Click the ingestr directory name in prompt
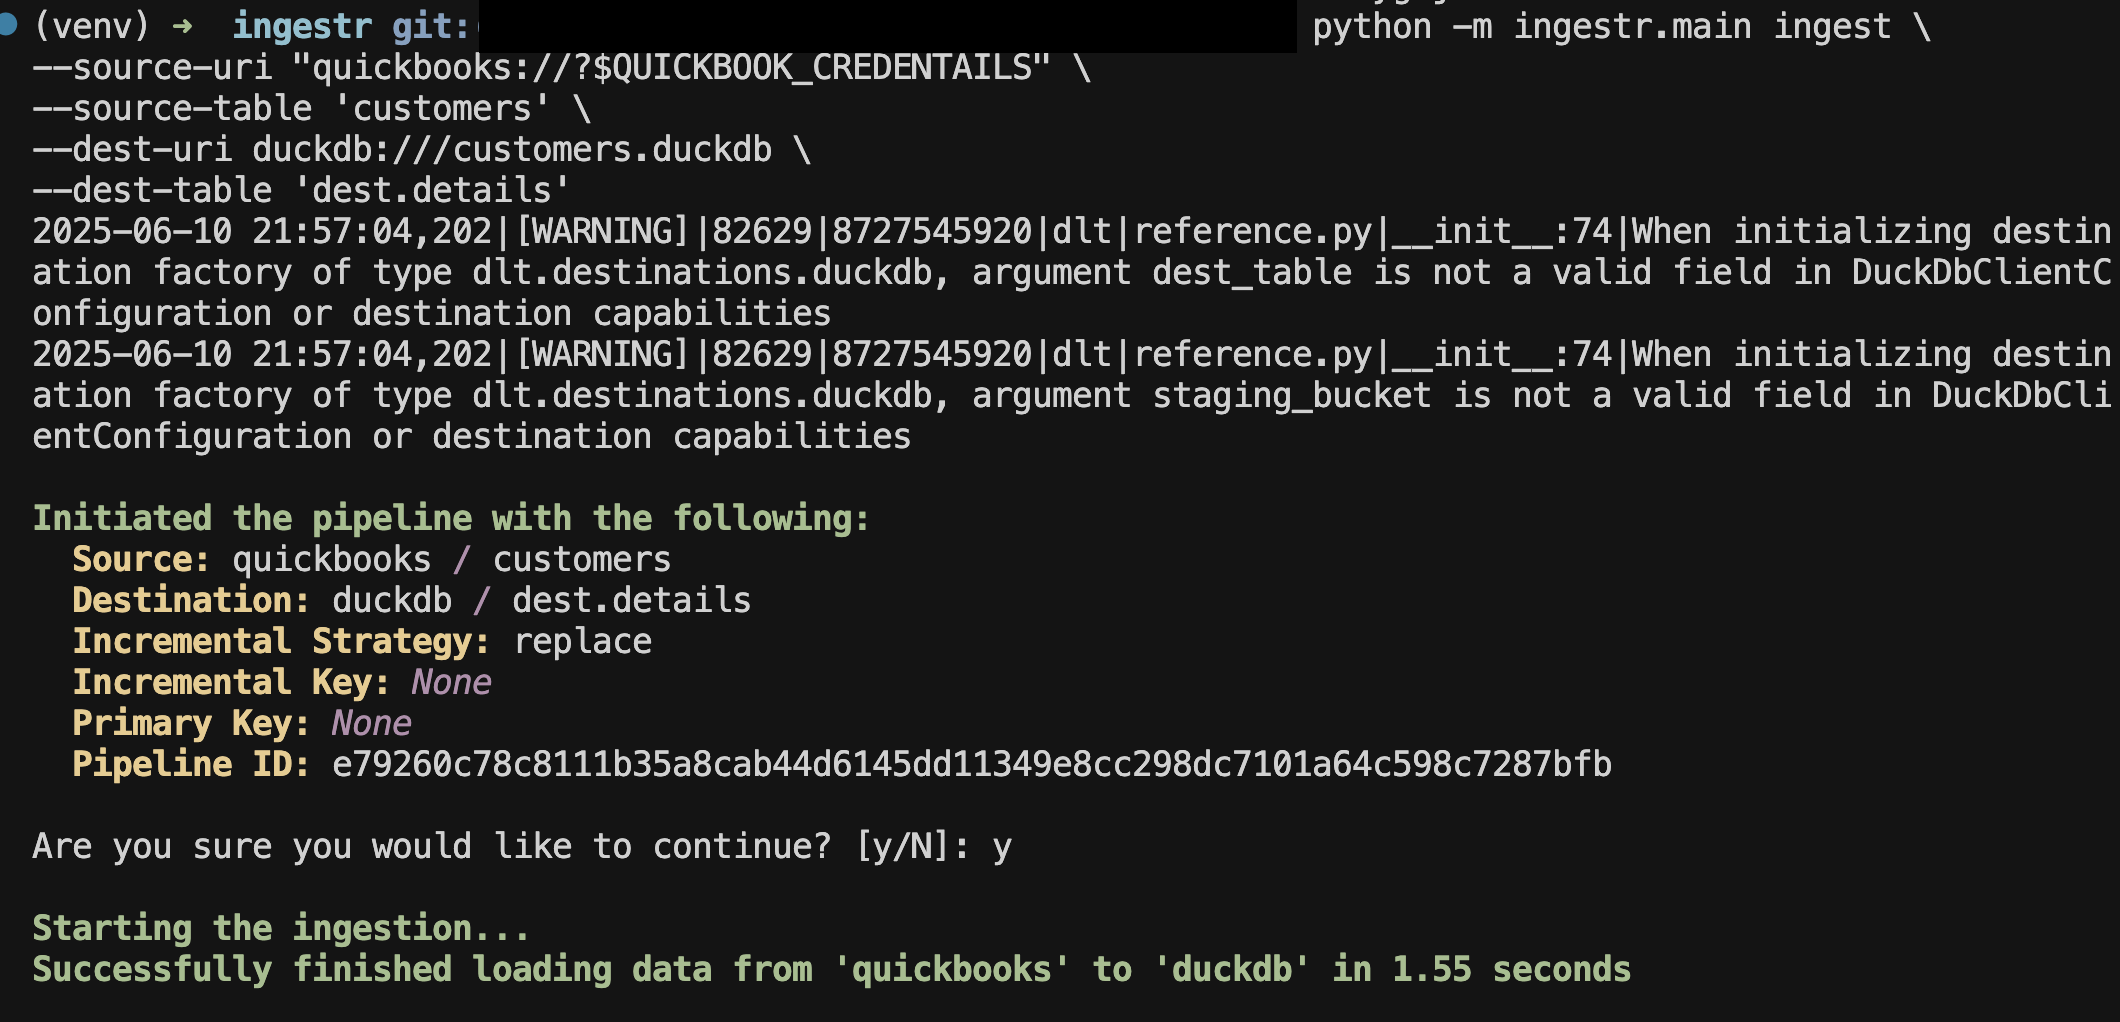The width and height of the screenshot is (2120, 1022). (x=302, y=27)
